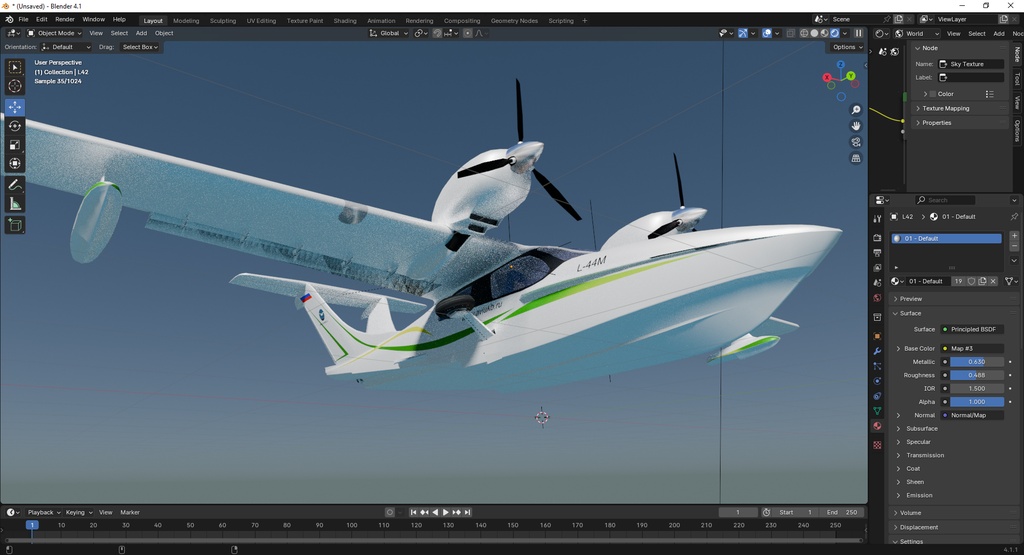Click the Base Color Map #3 button

pyautogui.click(x=972, y=349)
